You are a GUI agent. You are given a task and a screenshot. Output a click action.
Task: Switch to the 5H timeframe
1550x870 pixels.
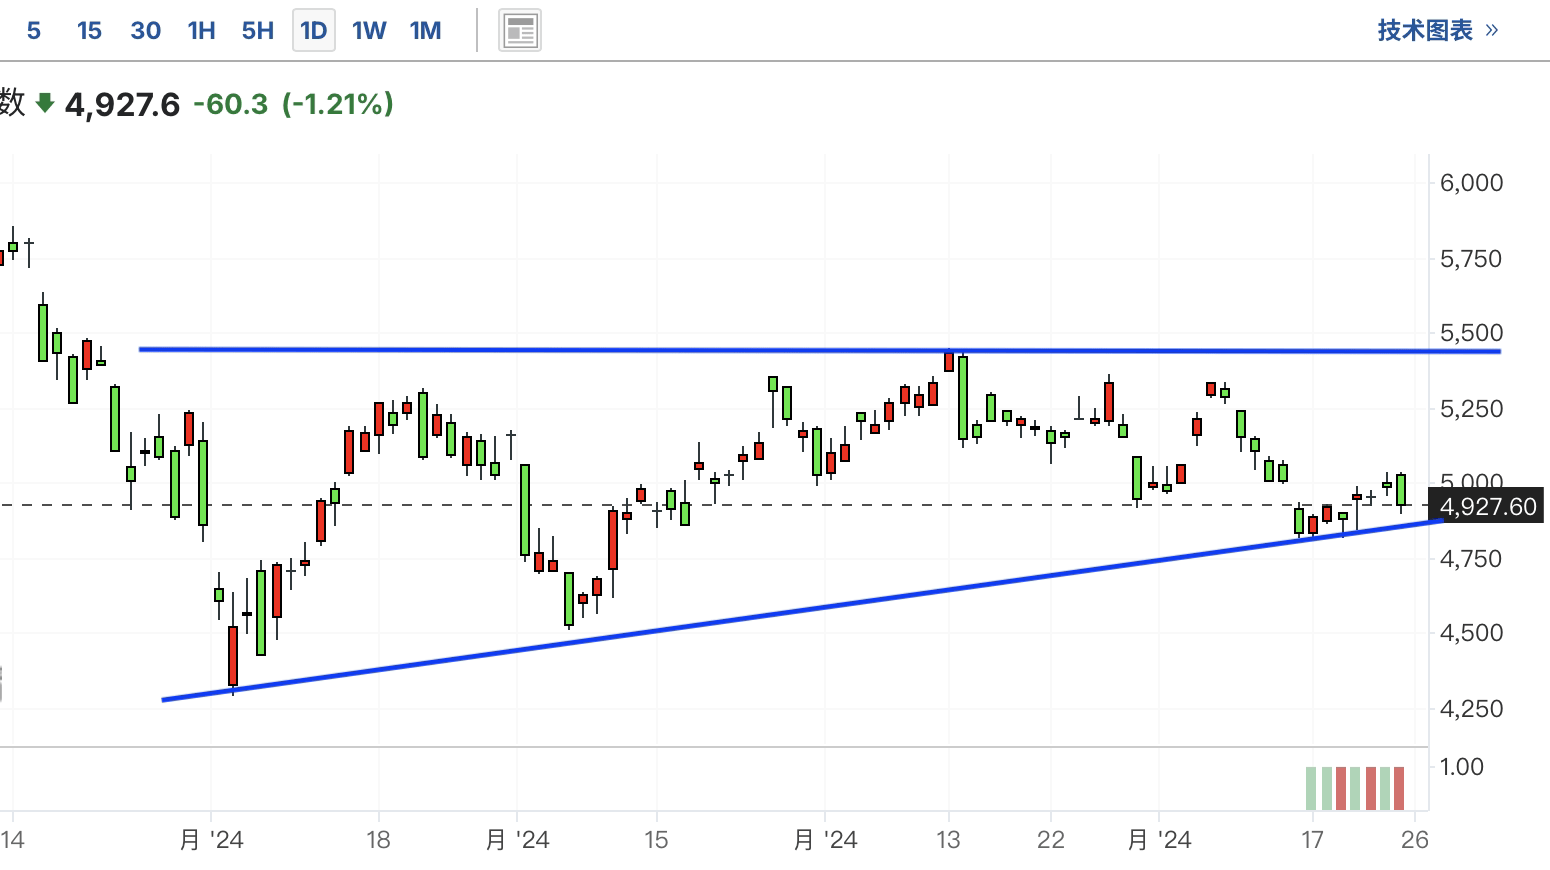tap(258, 31)
